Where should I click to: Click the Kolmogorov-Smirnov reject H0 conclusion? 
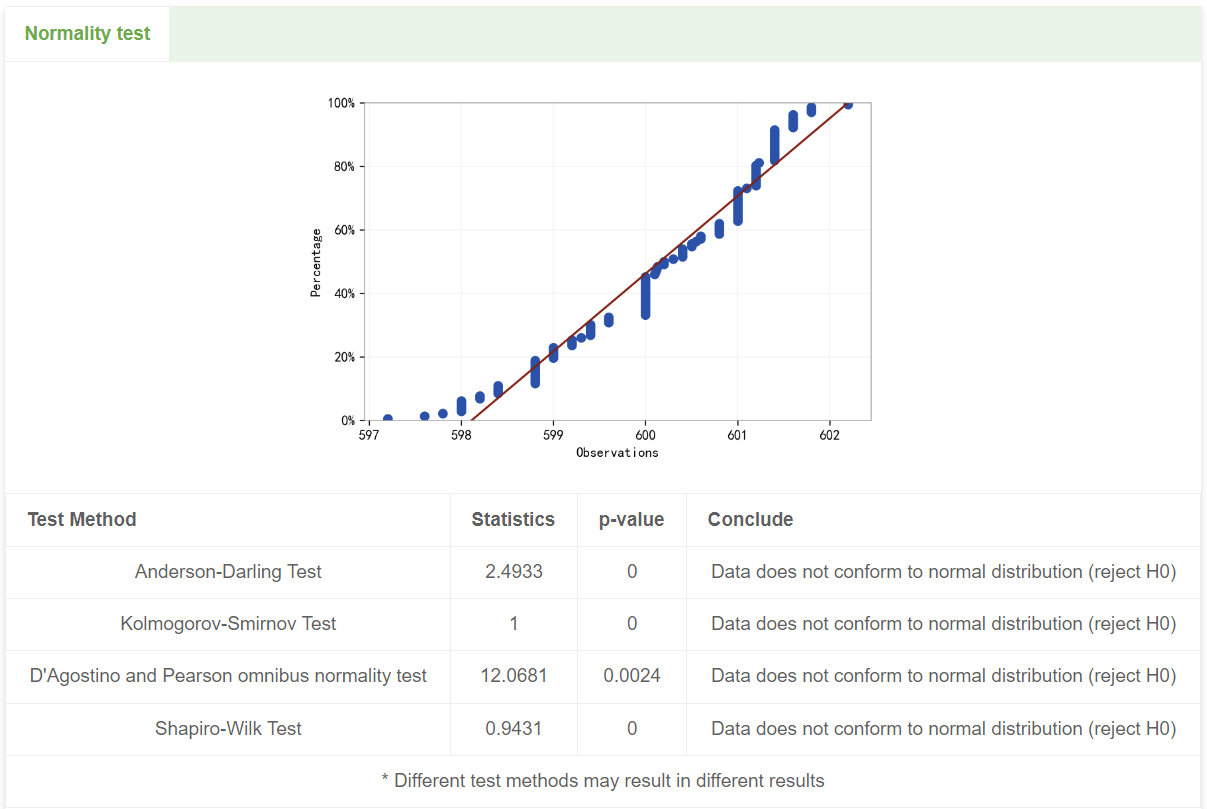943,624
